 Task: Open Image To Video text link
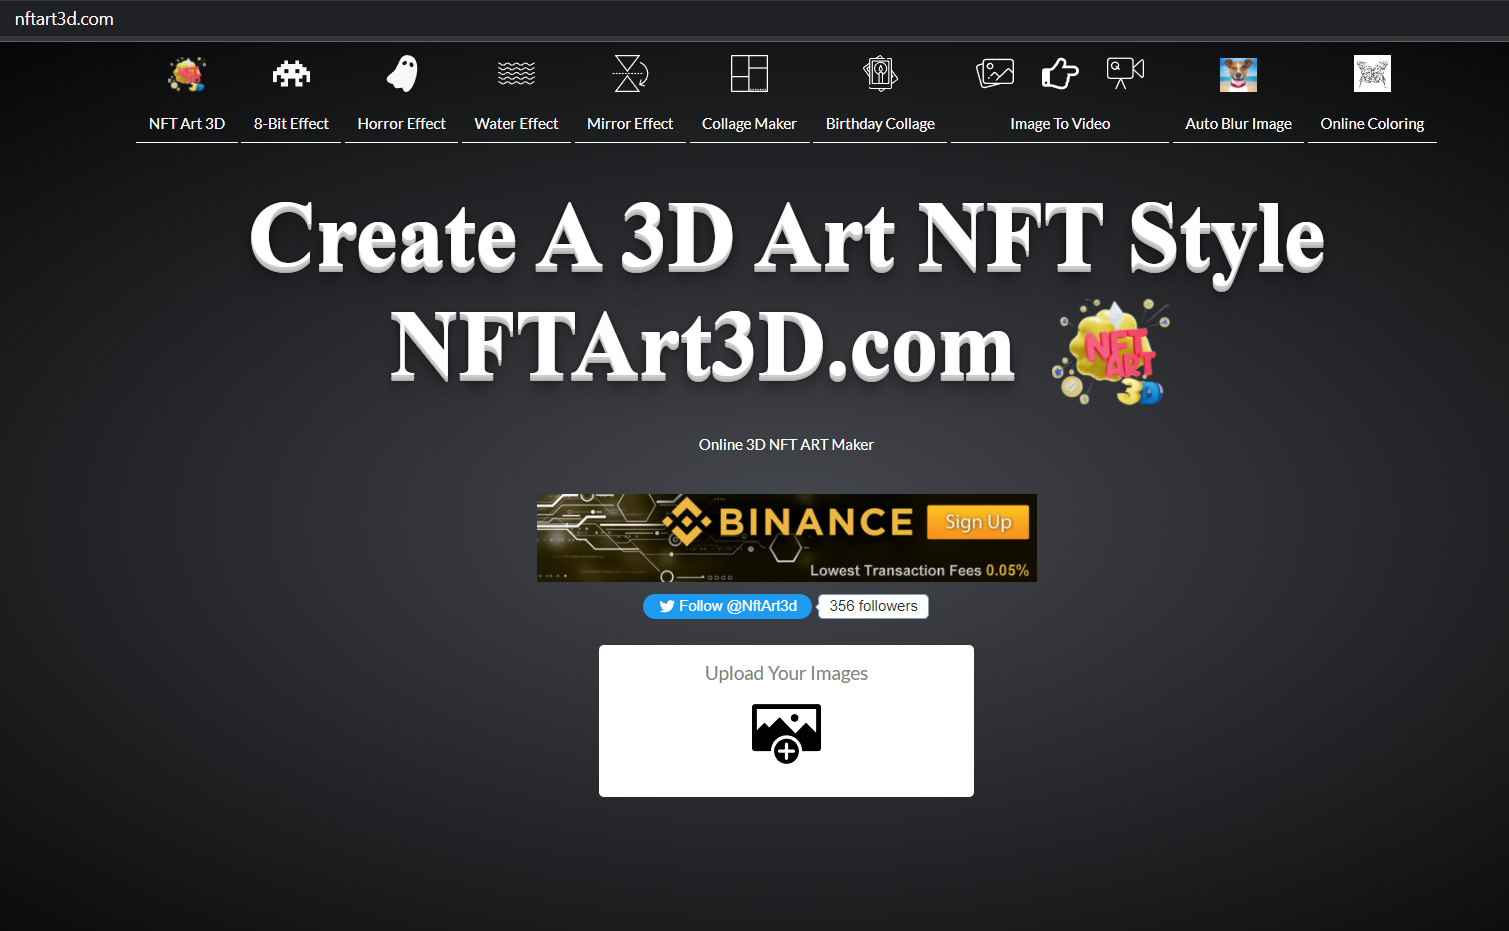[x=1060, y=124]
